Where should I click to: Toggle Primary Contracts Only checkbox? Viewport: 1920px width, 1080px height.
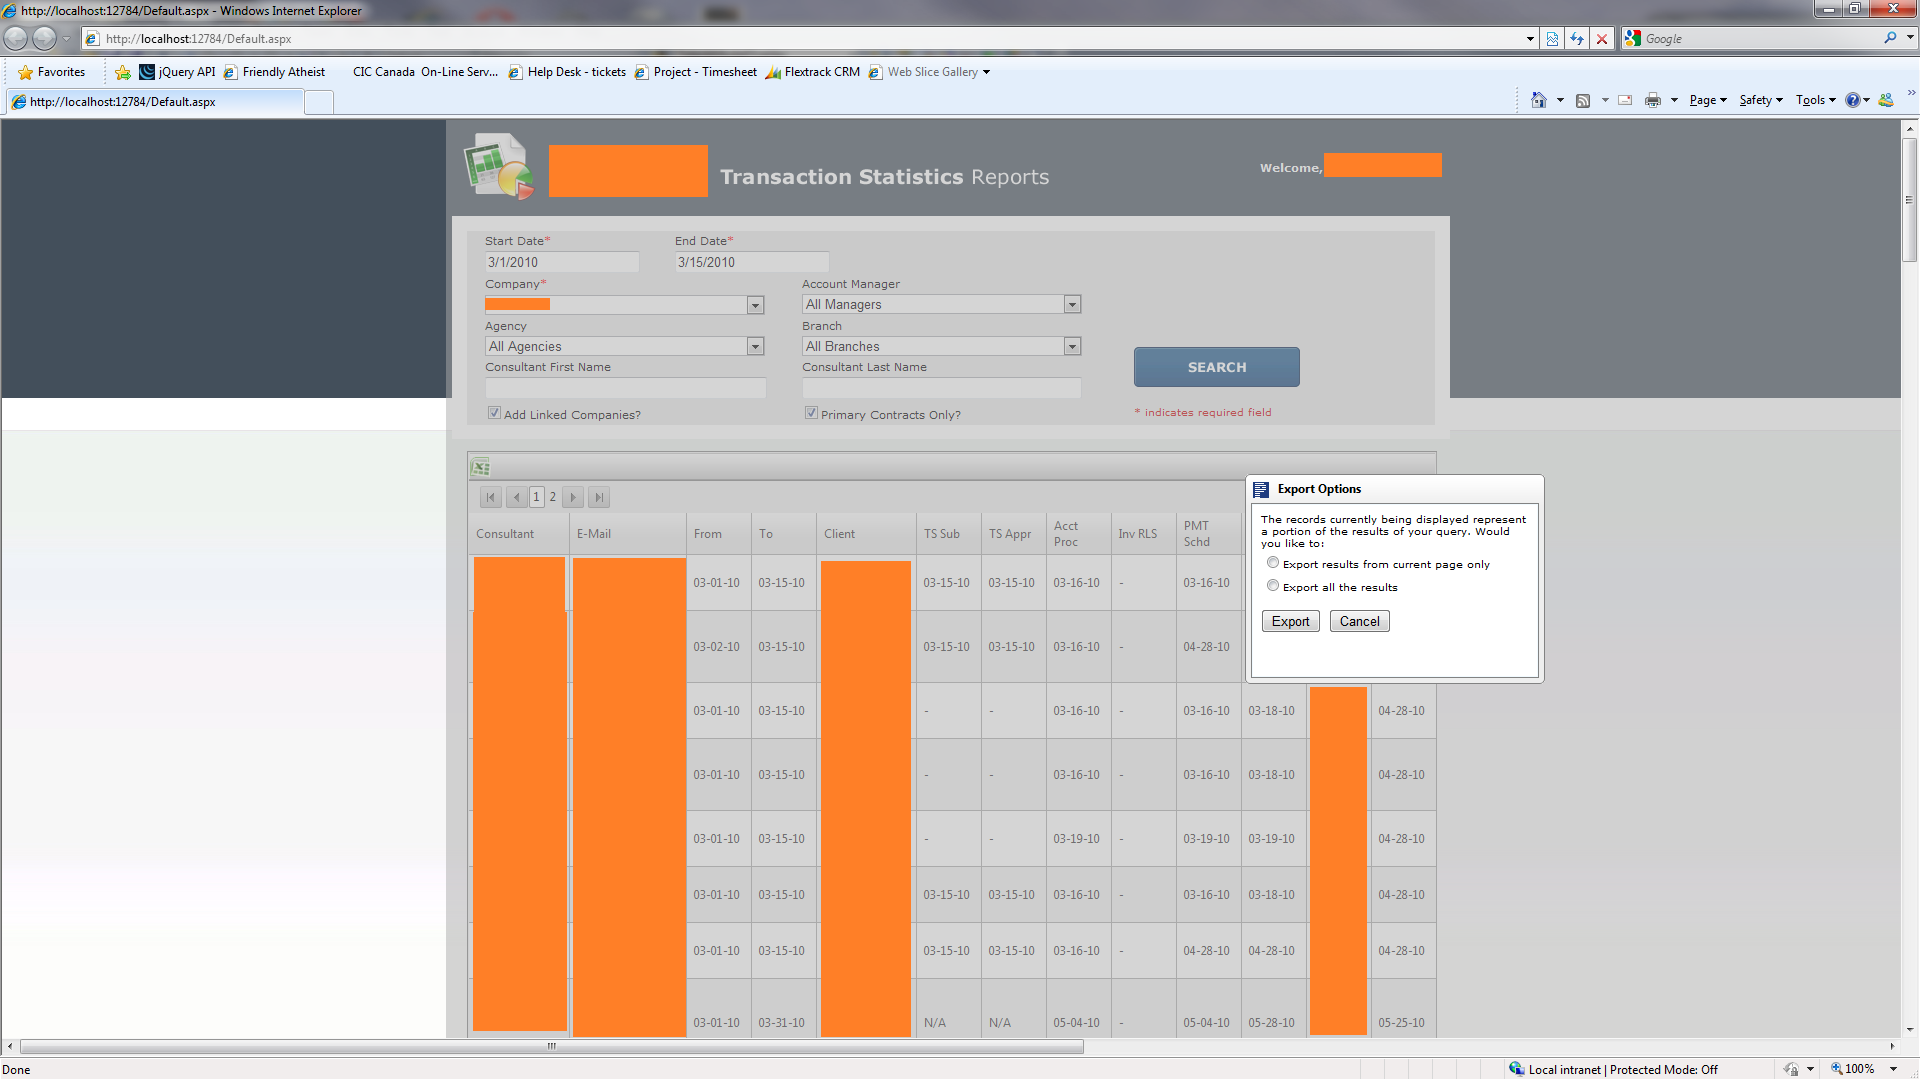[811, 413]
